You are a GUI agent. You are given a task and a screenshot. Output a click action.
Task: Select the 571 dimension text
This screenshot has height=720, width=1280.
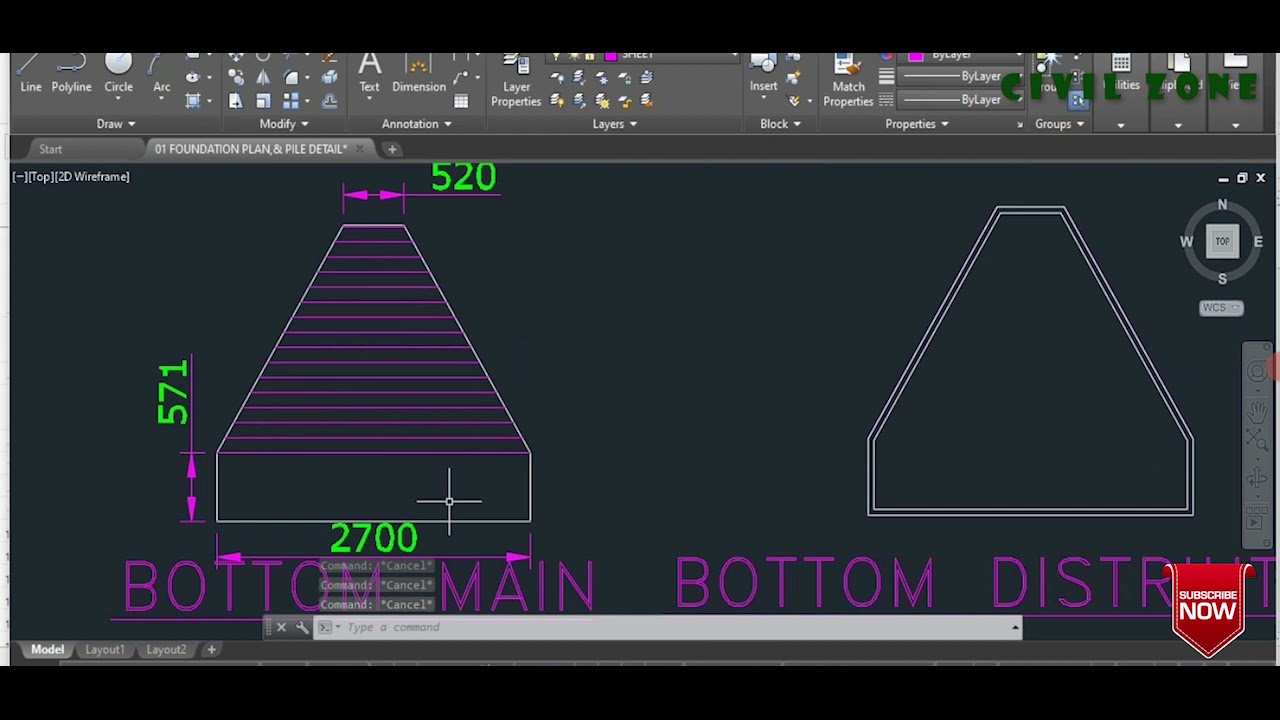[x=173, y=393]
